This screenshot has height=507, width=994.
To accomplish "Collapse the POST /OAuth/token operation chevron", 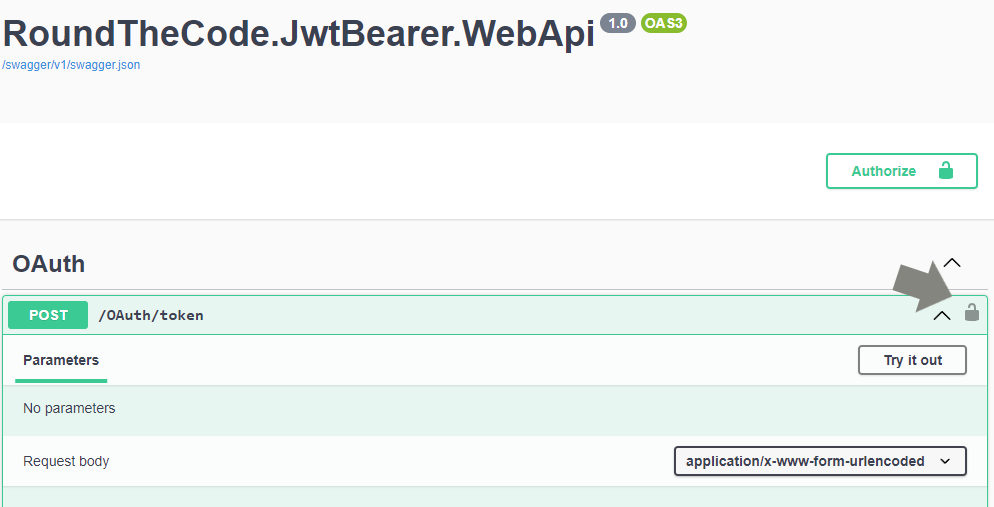I will [x=942, y=315].
